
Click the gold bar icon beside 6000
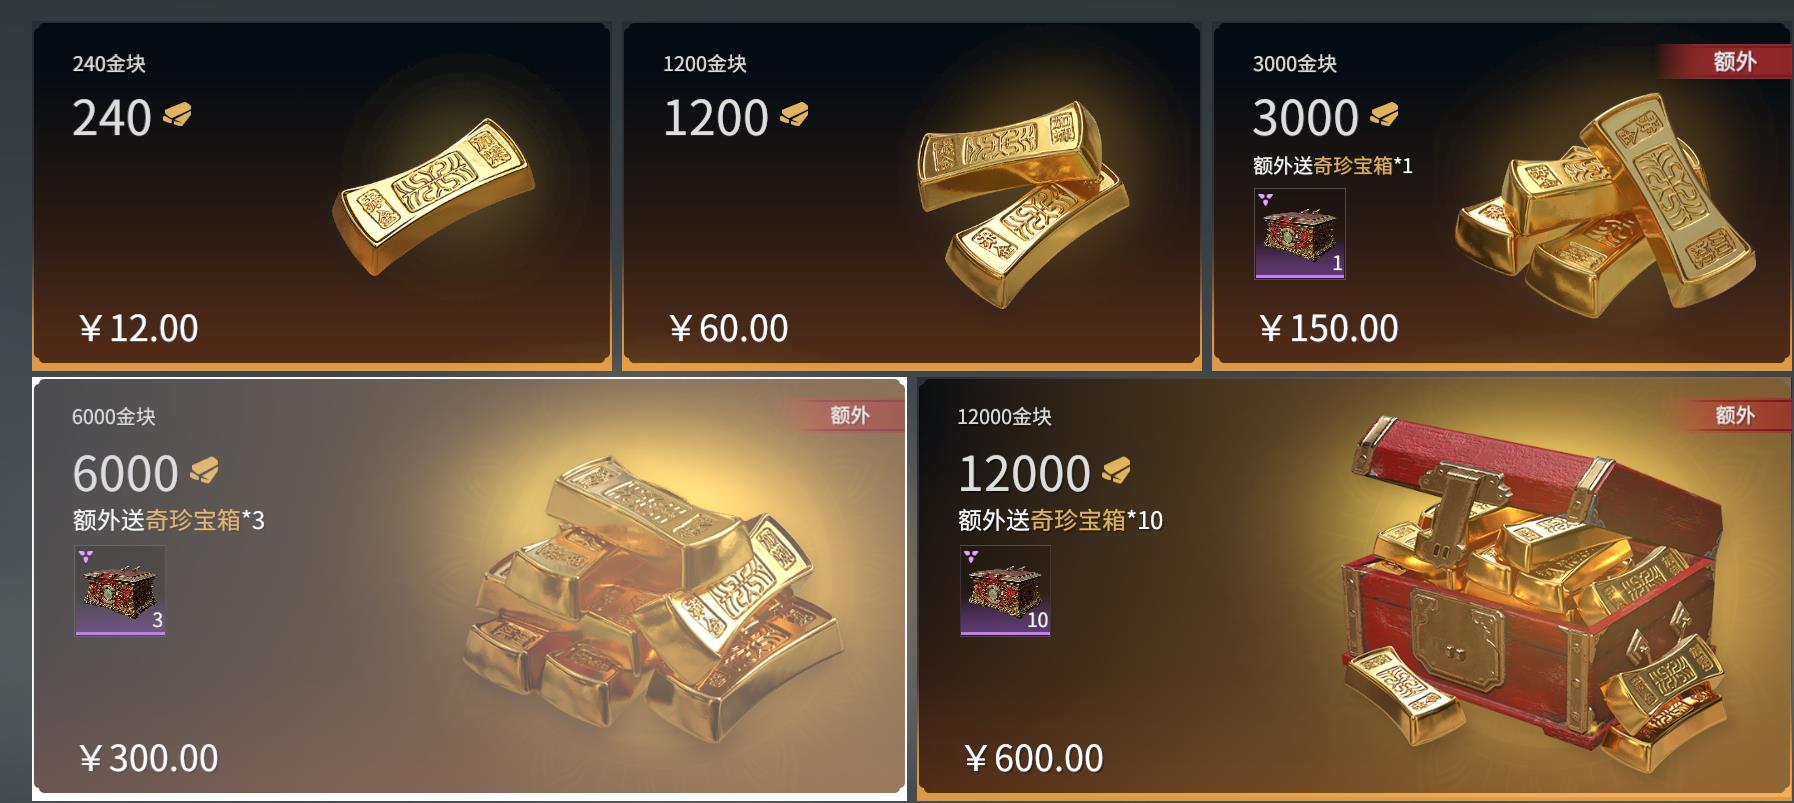click(204, 470)
